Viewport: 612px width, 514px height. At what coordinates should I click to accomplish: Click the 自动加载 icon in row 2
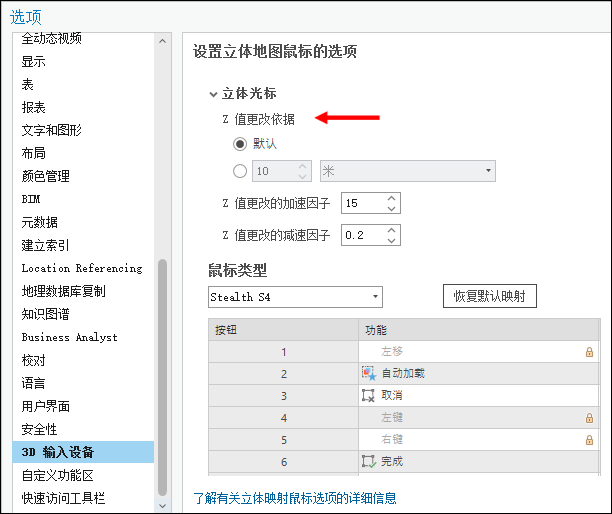(368, 373)
